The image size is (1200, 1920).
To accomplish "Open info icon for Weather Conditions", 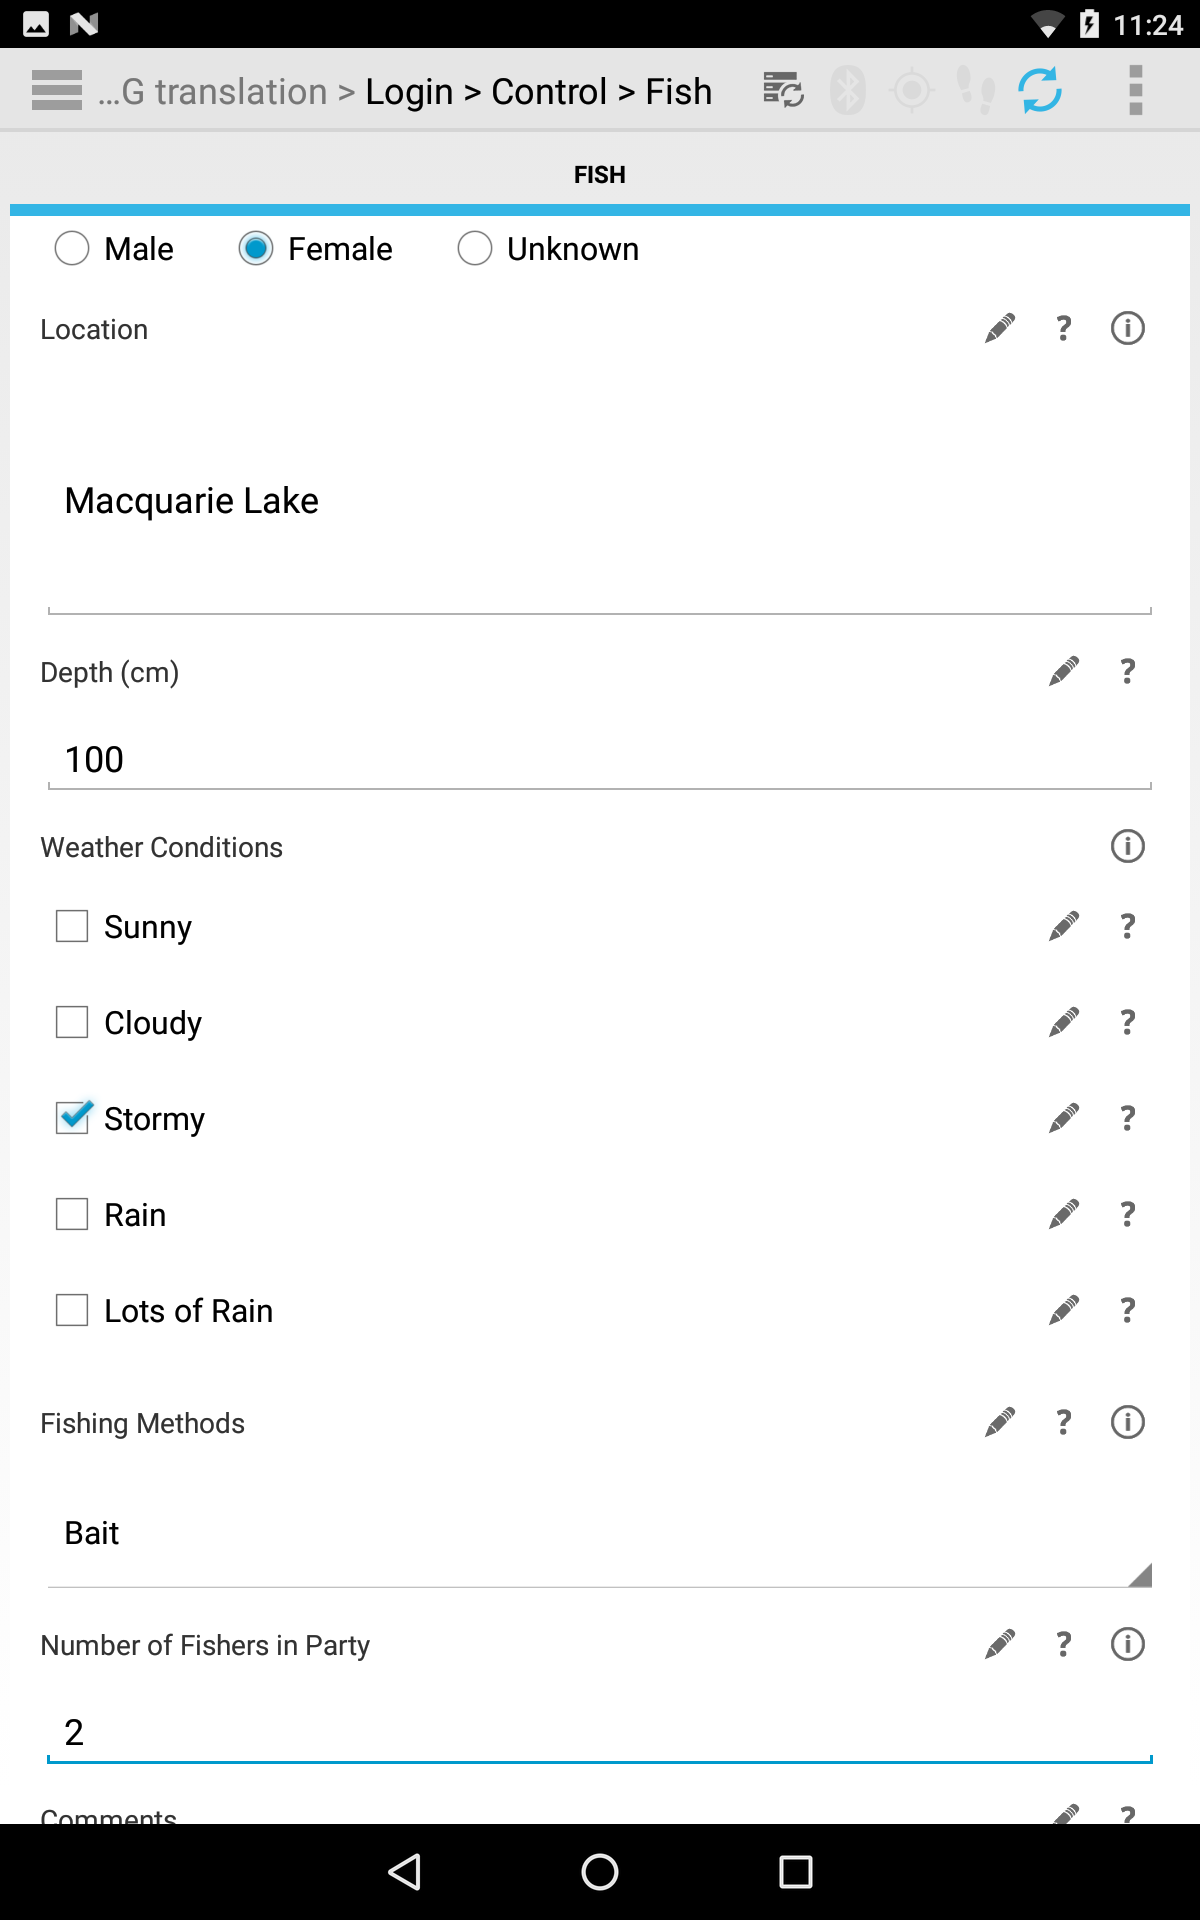I will click(x=1128, y=847).
